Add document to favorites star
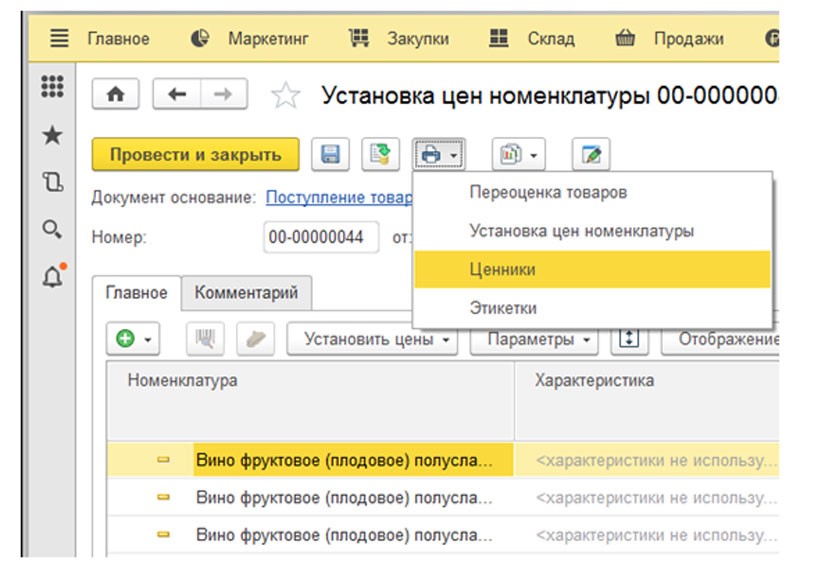Image resolution: width=817 pixels, height=562 pixels. [x=286, y=95]
